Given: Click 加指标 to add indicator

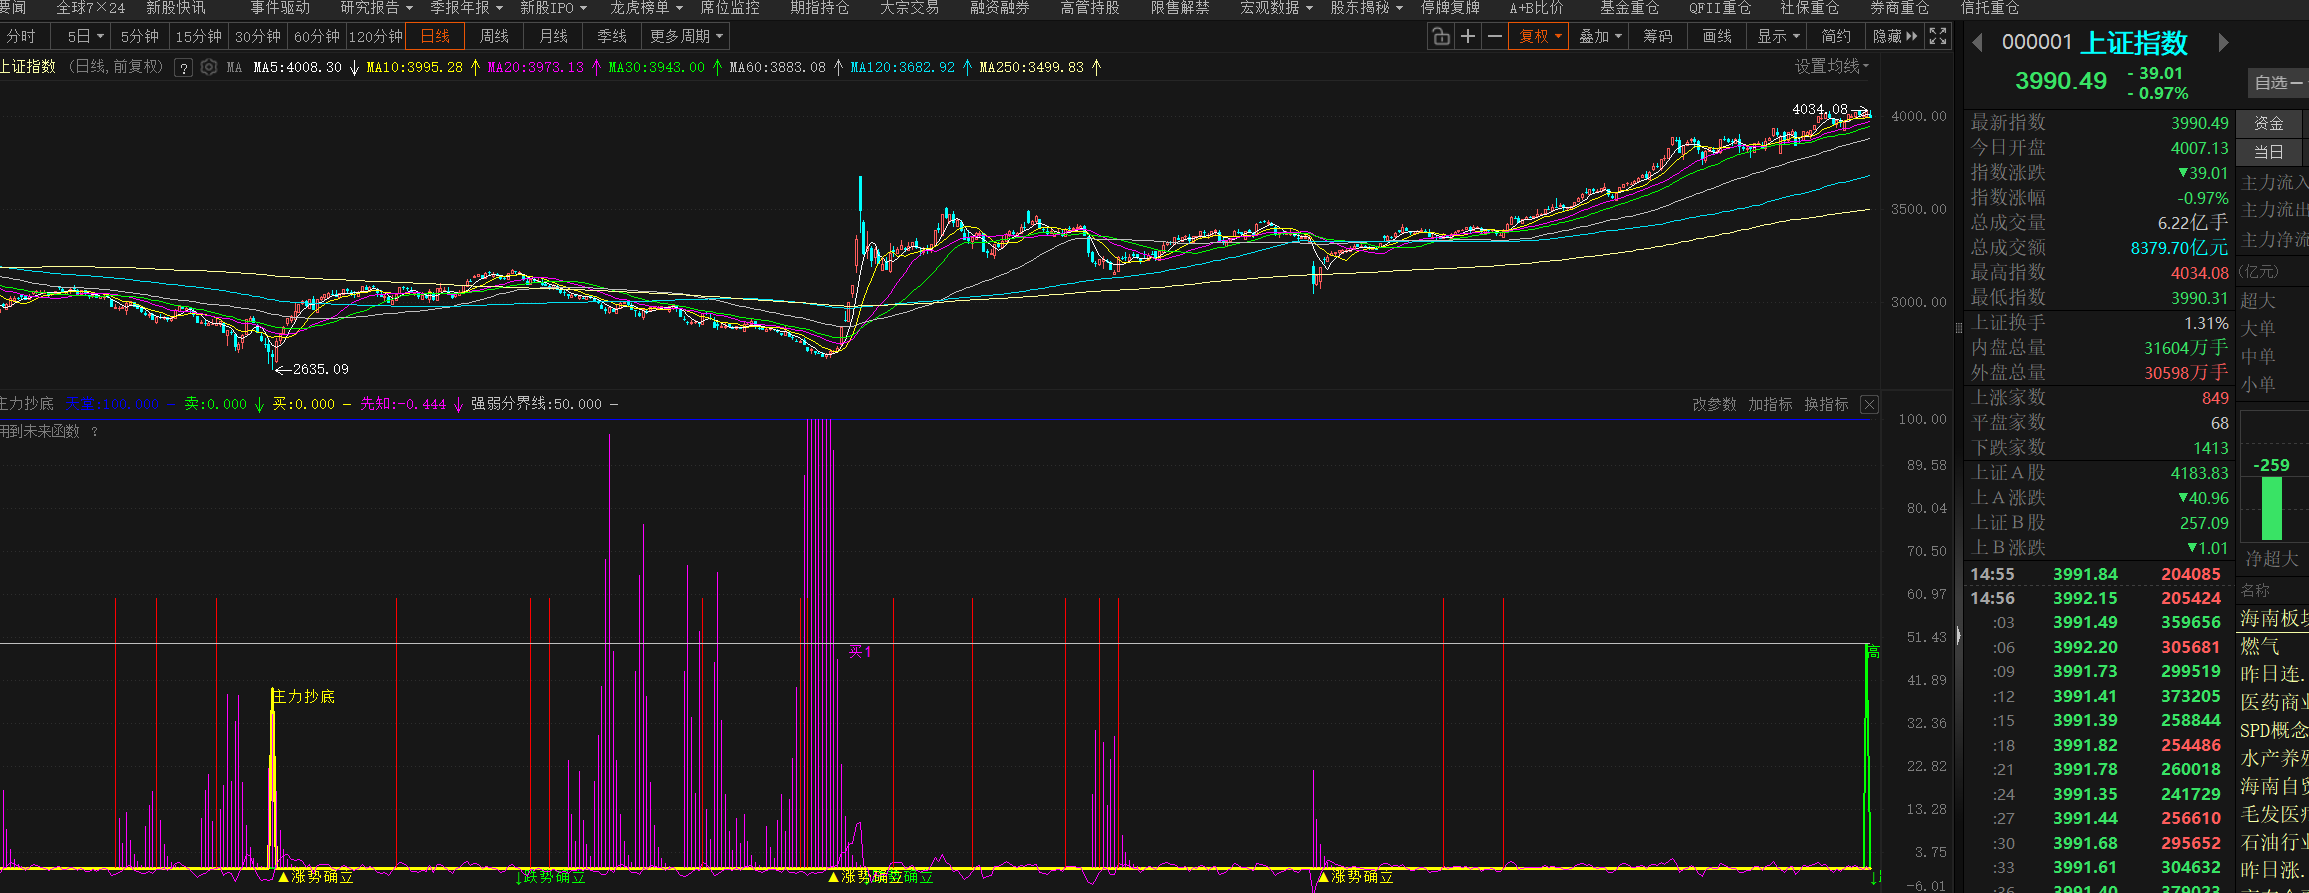Looking at the screenshot, I should (x=1770, y=405).
